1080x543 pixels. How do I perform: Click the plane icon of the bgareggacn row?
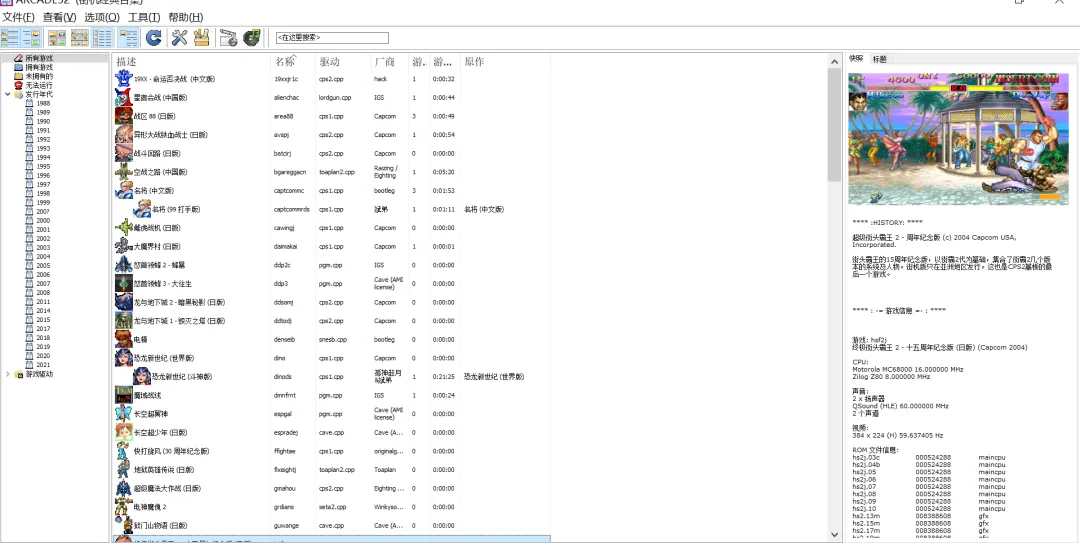point(124,172)
